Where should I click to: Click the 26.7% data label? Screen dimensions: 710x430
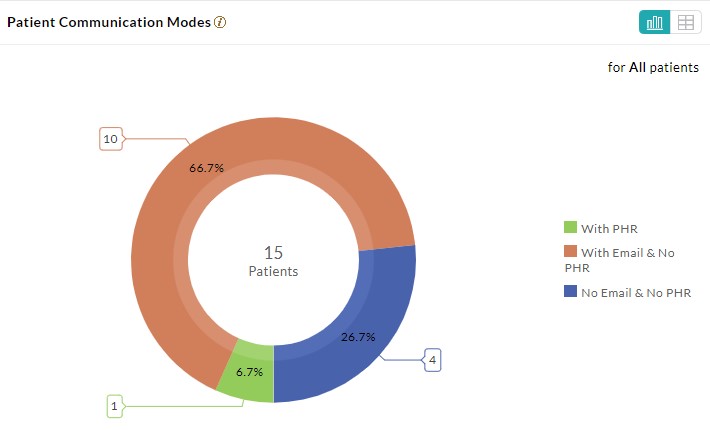coord(358,336)
